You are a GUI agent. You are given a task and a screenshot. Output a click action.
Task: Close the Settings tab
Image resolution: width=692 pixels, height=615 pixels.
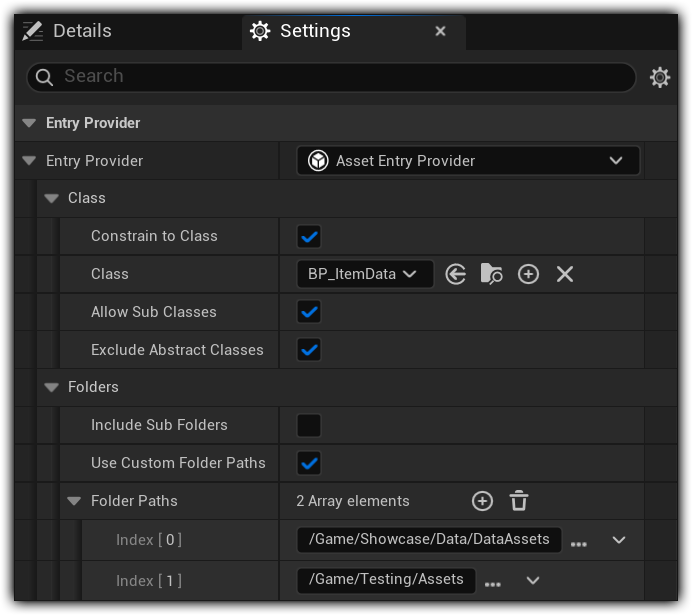[440, 31]
